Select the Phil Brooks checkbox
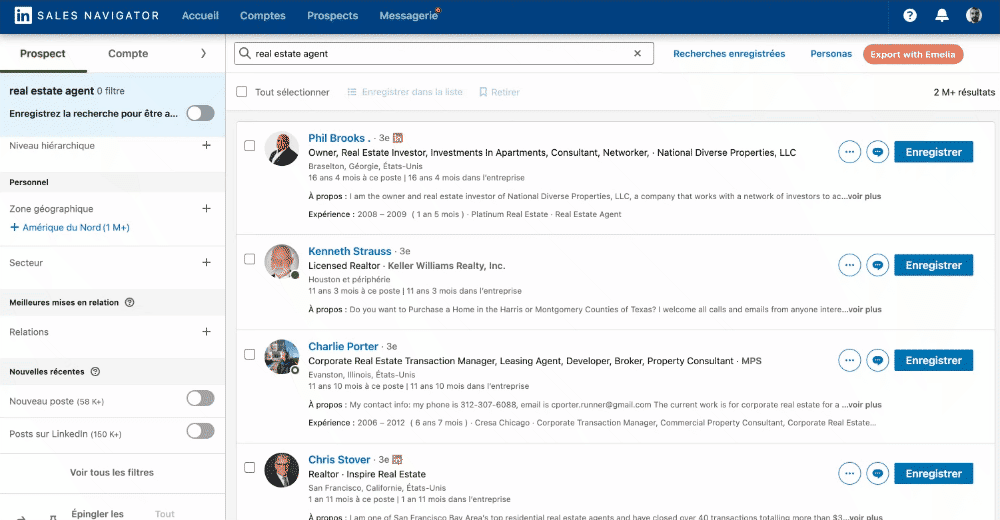Viewport: 1000px width, 520px height. [x=249, y=145]
